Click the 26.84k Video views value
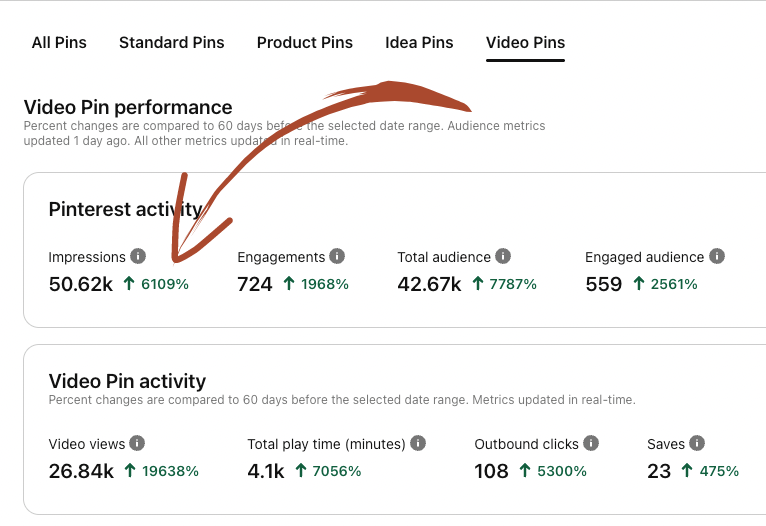 pyautogui.click(x=81, y=470)
